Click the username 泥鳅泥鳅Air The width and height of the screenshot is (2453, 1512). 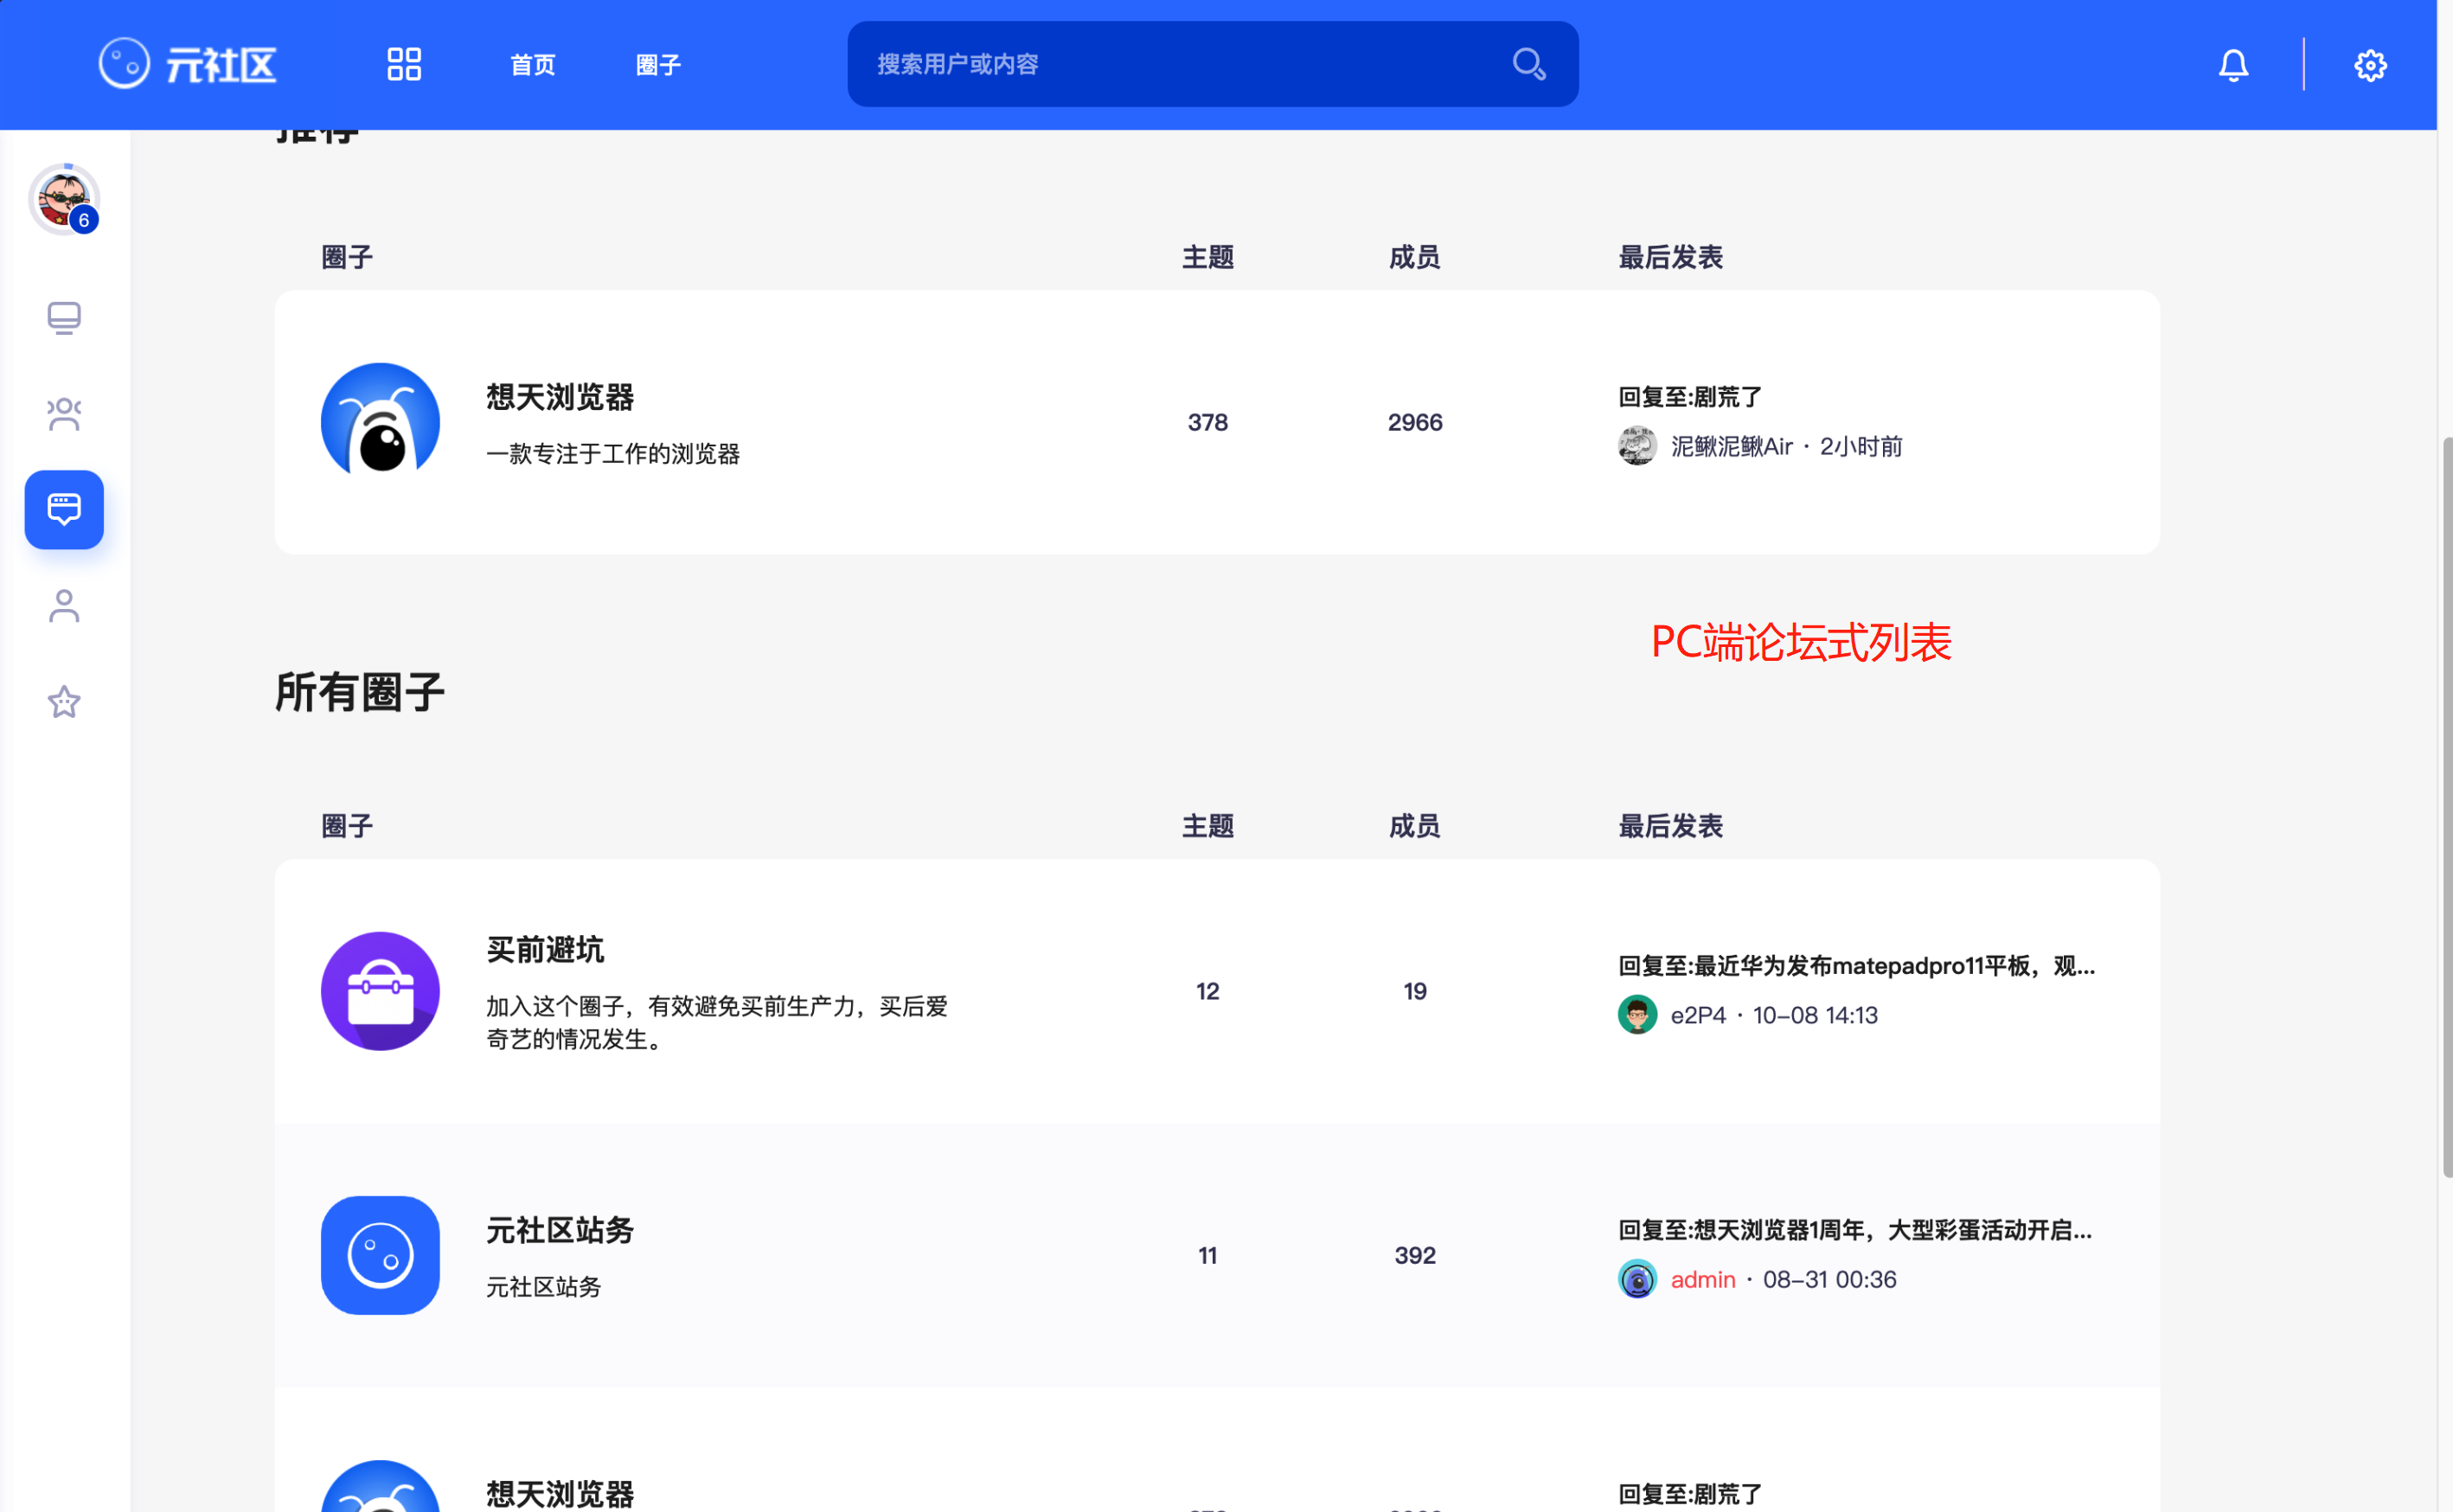tap(1731, 446)
